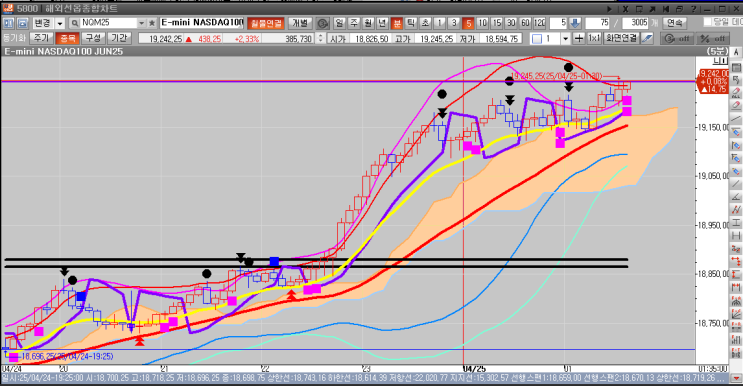
Task: Click the question mark help icon
Action: click(x=693, y=9)
